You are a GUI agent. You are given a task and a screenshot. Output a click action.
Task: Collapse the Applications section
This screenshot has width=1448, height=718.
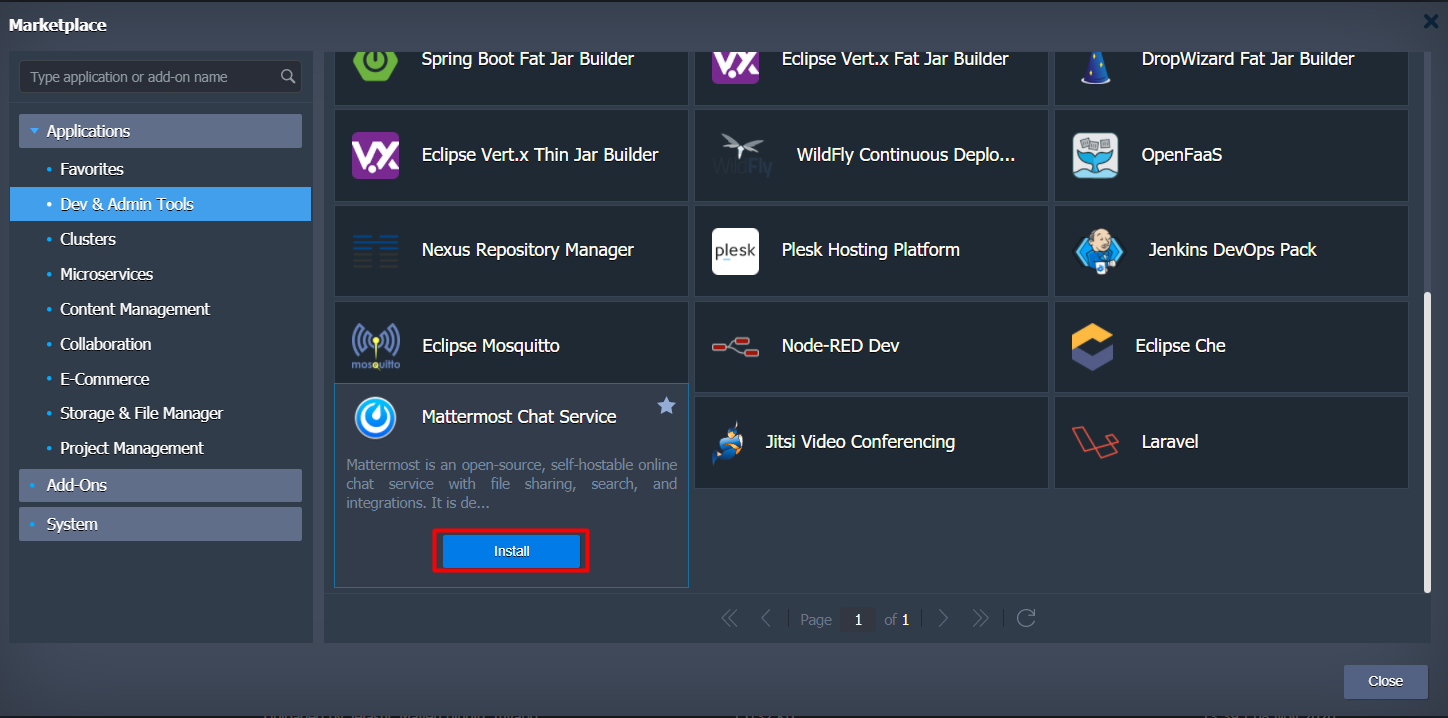pos(160,131)
